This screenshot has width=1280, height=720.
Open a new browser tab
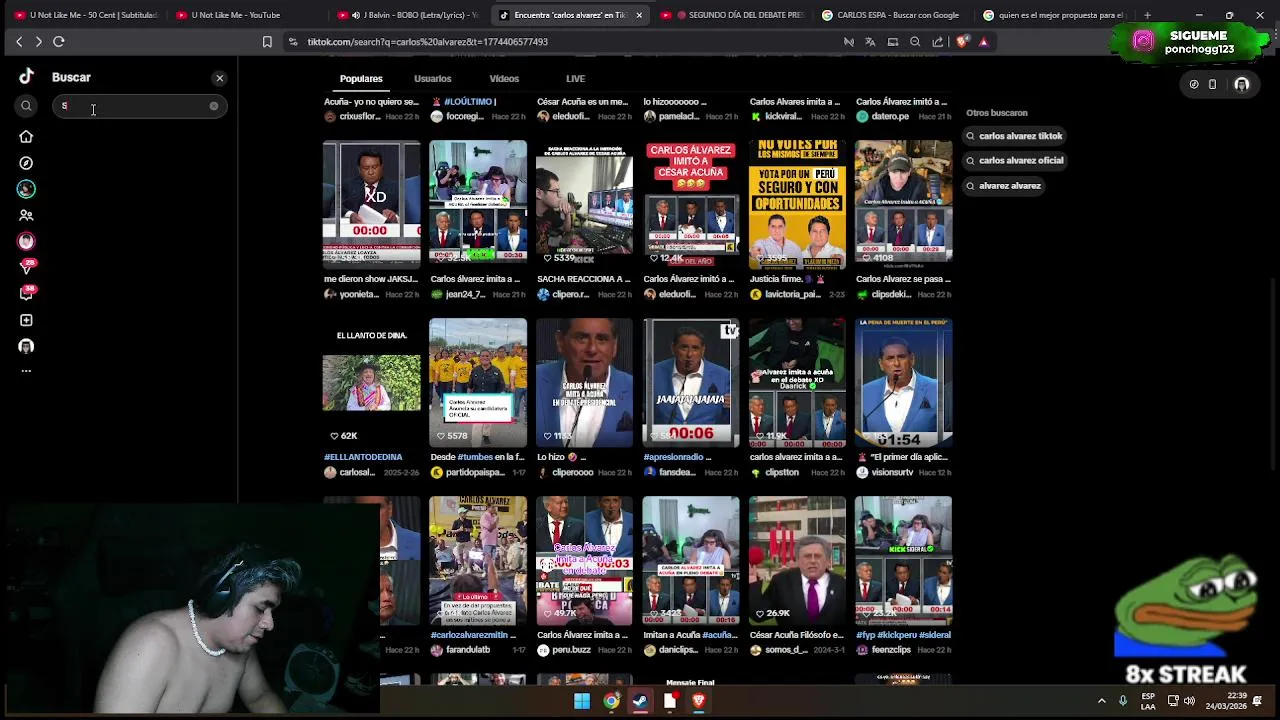tap(1147, 15)
